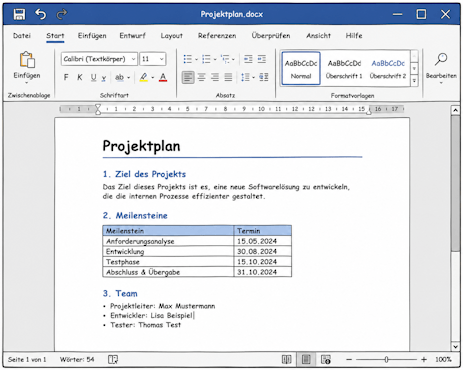The image size is (463, 370).
Task: Undo the last action
Action: [41, 14]
